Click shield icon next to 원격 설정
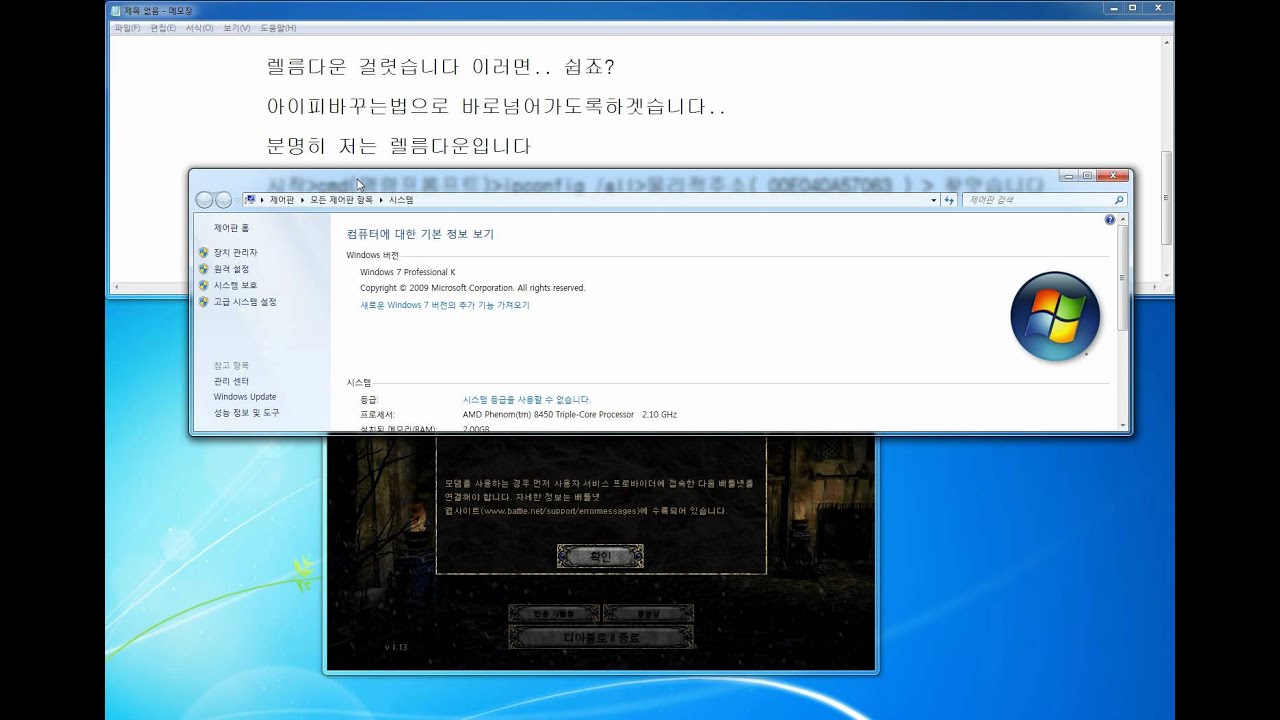The image size is (1280, 720). pos(204,269)
